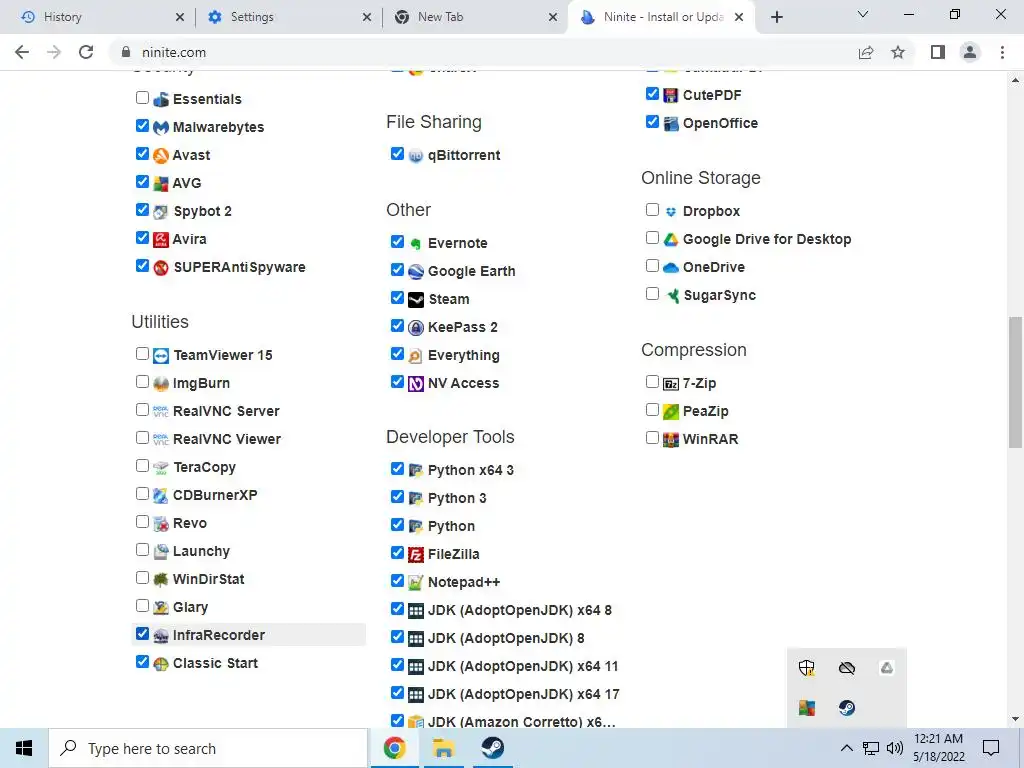Uncheck the Python x64 3 checkbox
This screenshot has height=768, width=1024.
(397, 468)
